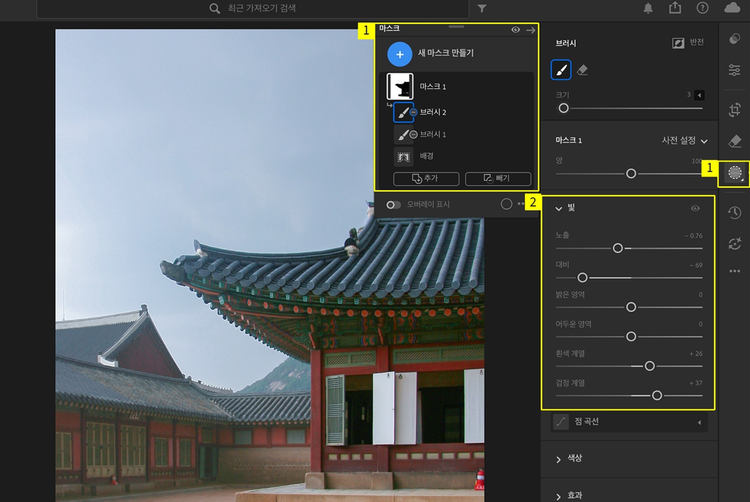This screenshot has width=750, height=502.
Task: Click the 어두운 영역 shadows slider handle
Action: [631, 337]
